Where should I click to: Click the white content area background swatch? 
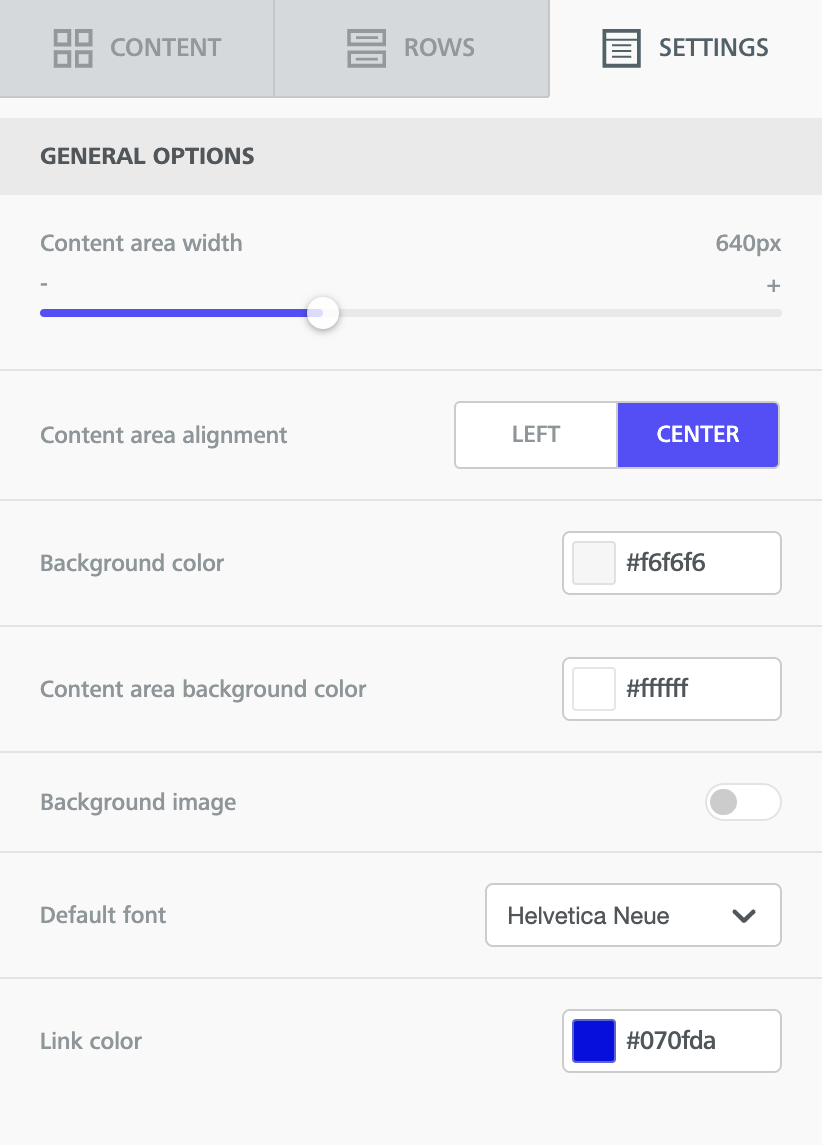click(594, 689)
